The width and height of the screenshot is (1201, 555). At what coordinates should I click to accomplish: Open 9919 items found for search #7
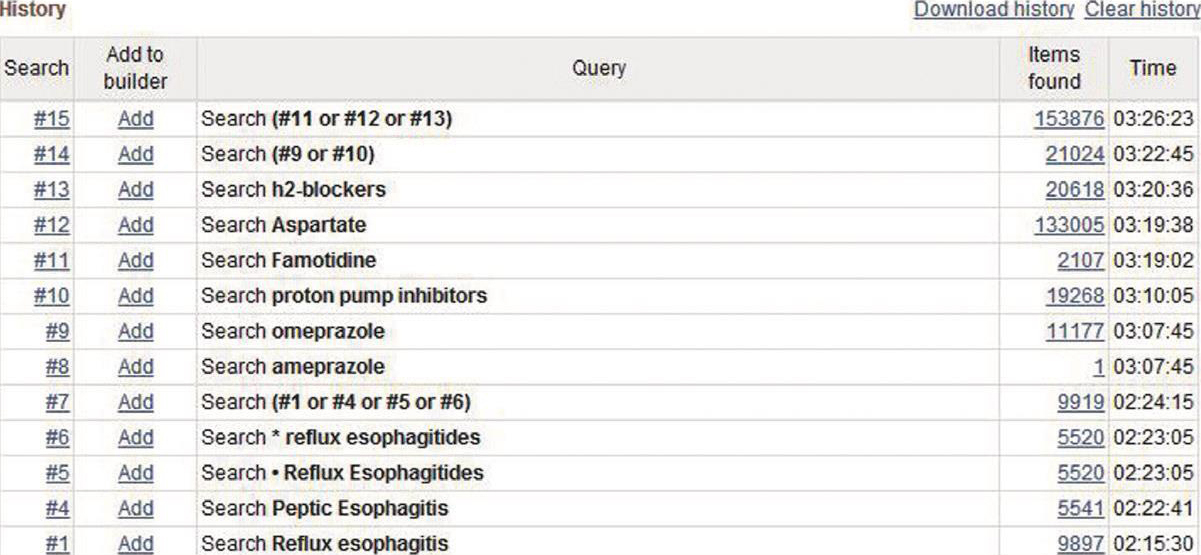point(1080,402)
